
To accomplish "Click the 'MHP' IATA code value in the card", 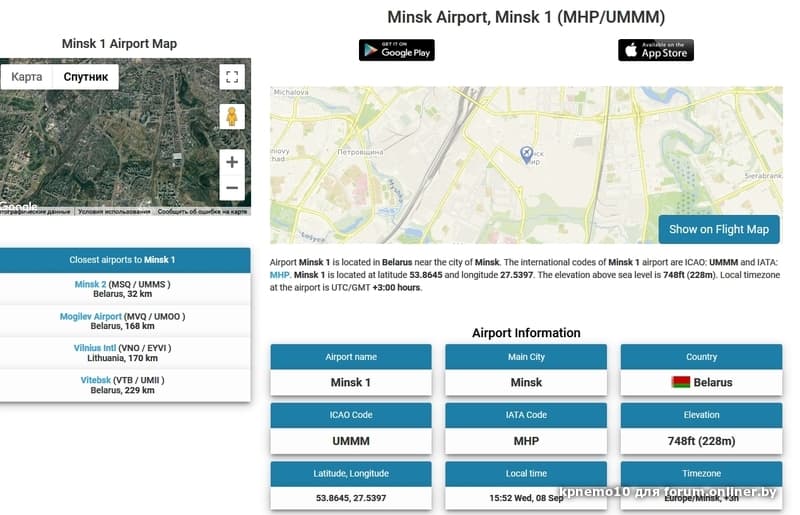I will coord(526,441).
